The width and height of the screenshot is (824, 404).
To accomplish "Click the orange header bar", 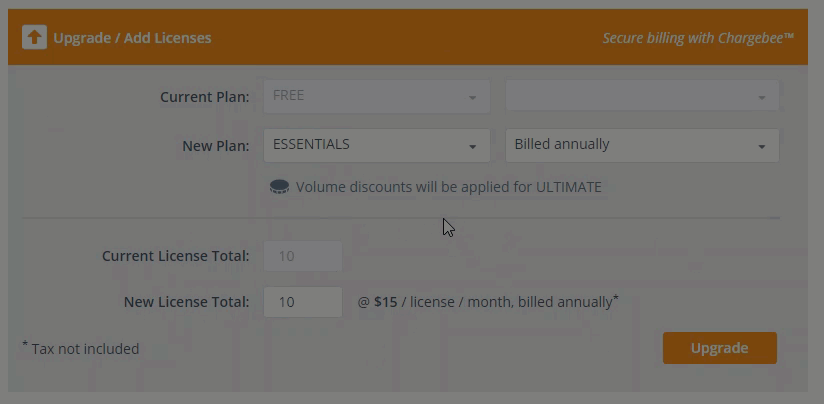I will (400, 38).
